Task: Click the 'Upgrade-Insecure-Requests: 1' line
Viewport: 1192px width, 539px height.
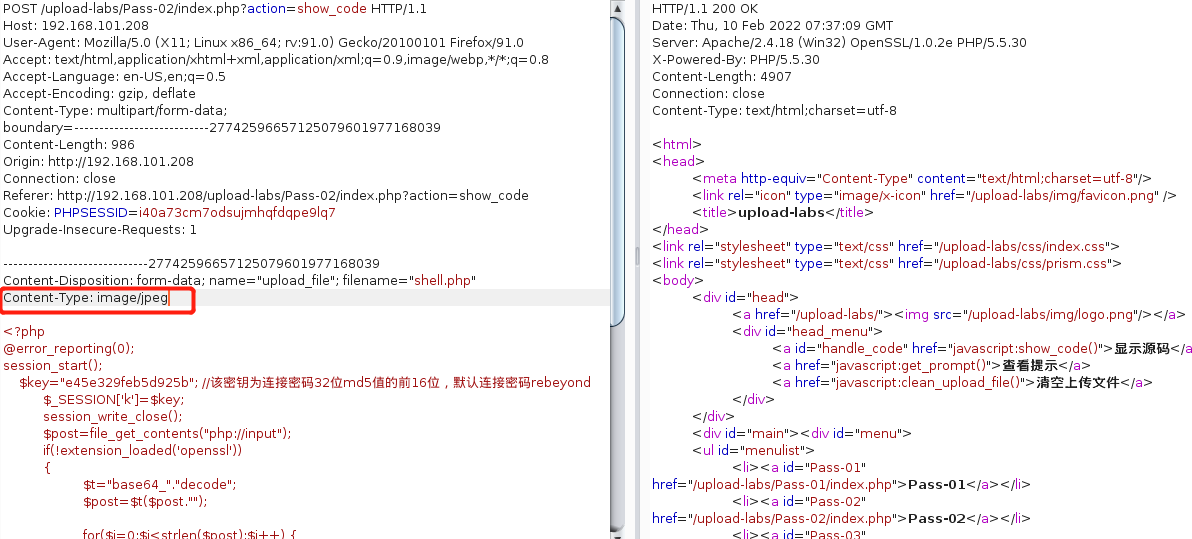Action: 100,229
